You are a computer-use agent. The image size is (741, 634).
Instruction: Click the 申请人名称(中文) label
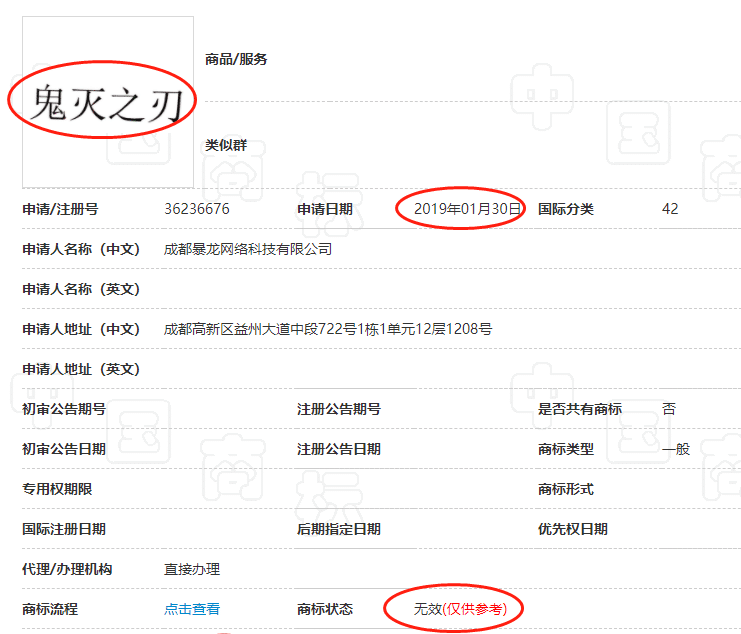pos(81,249)
